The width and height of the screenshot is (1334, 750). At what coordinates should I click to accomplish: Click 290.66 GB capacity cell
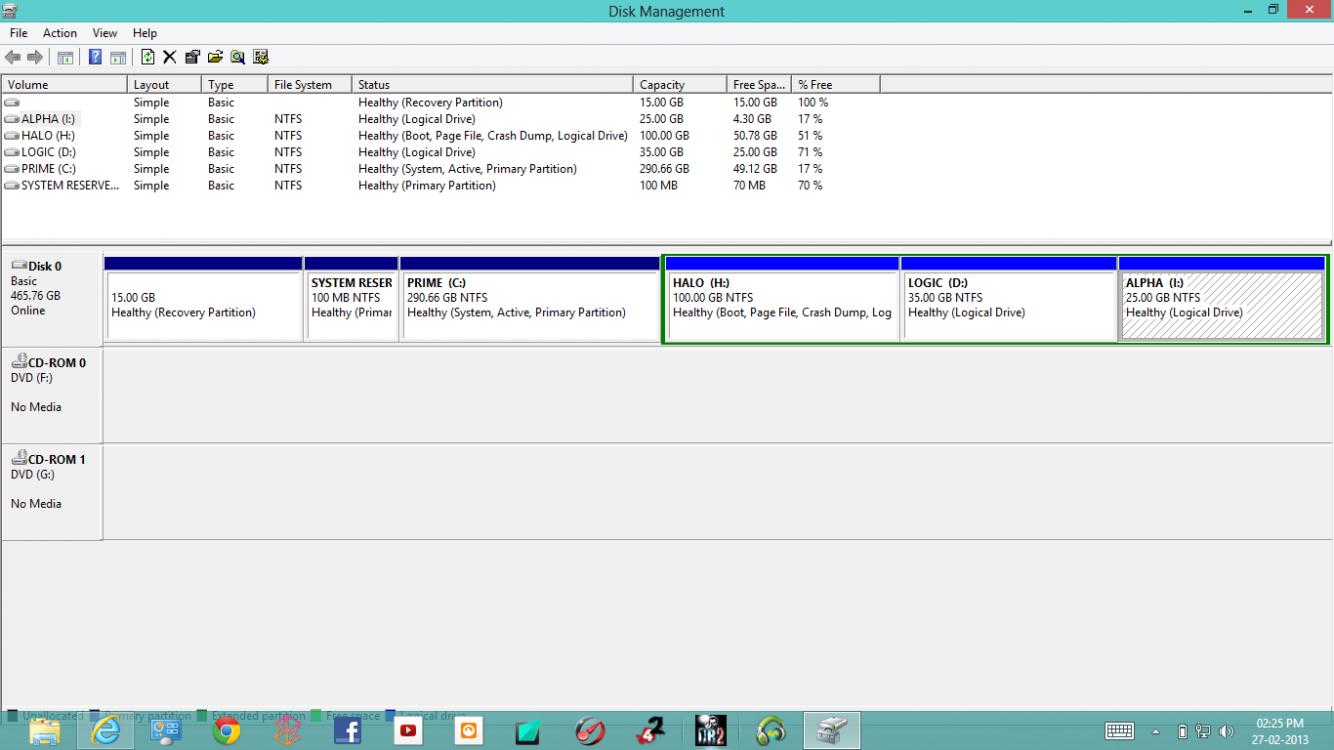666,169
